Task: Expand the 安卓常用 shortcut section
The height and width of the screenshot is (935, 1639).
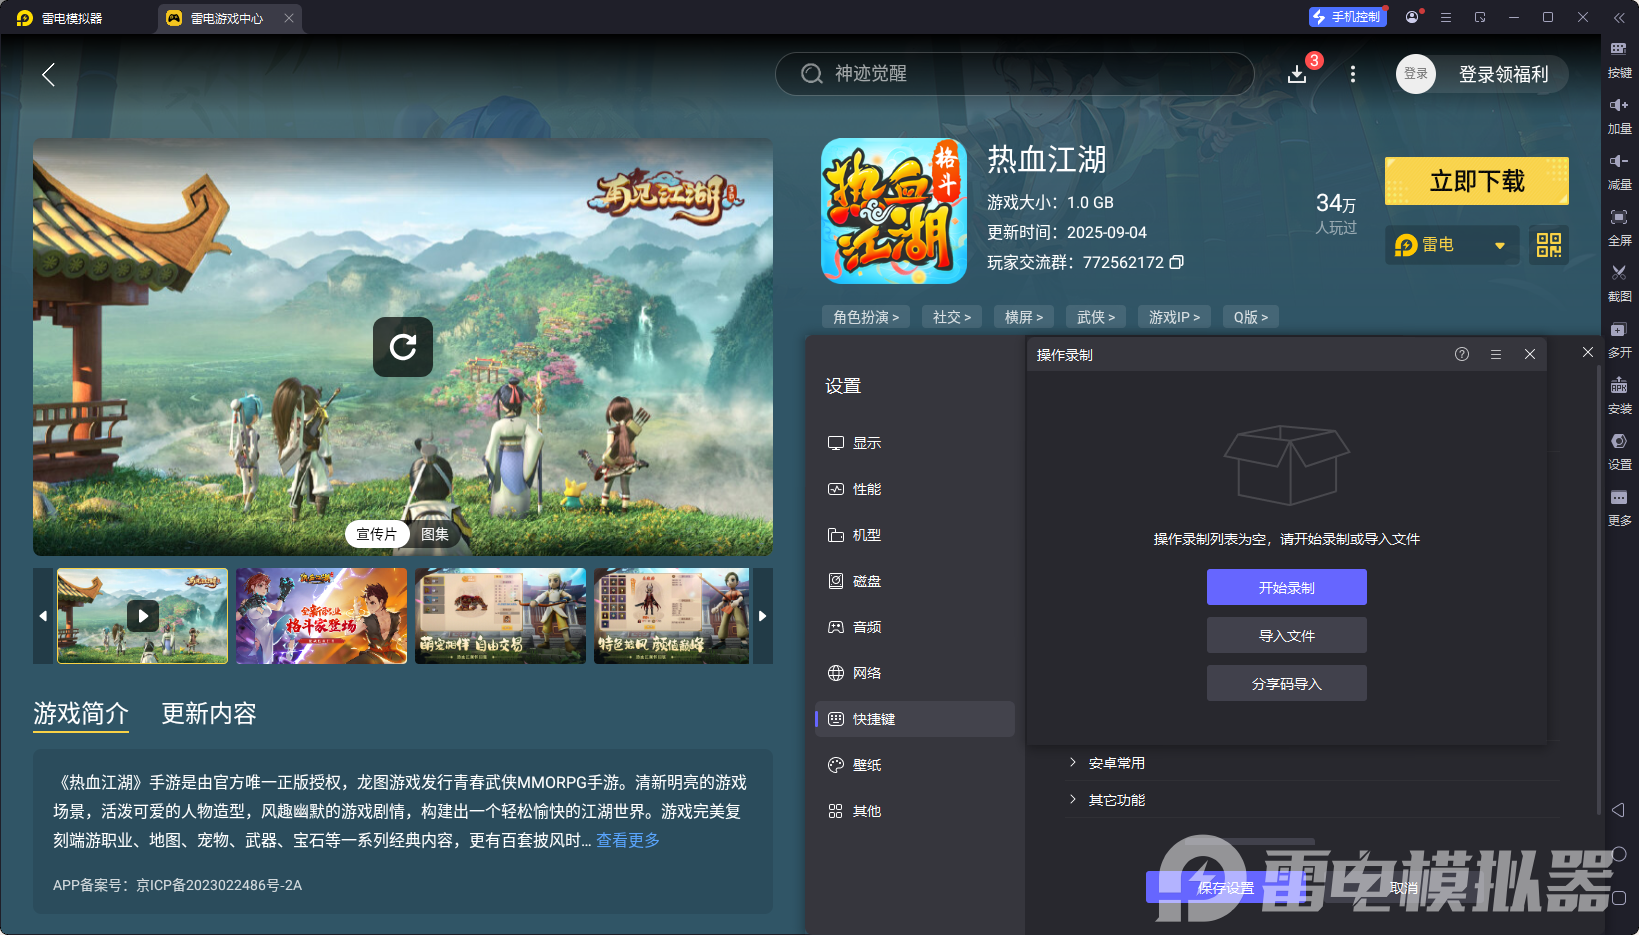Action: 1310,763
